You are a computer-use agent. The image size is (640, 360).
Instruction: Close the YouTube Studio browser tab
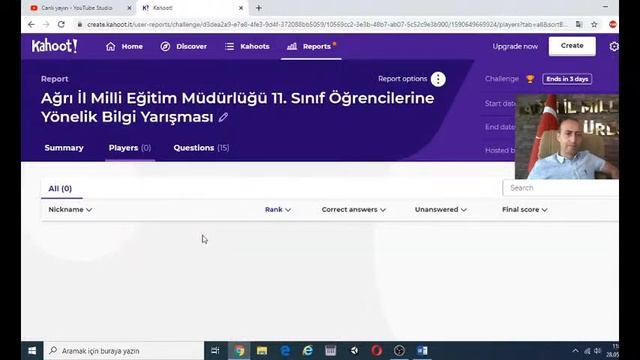[129, 8]
